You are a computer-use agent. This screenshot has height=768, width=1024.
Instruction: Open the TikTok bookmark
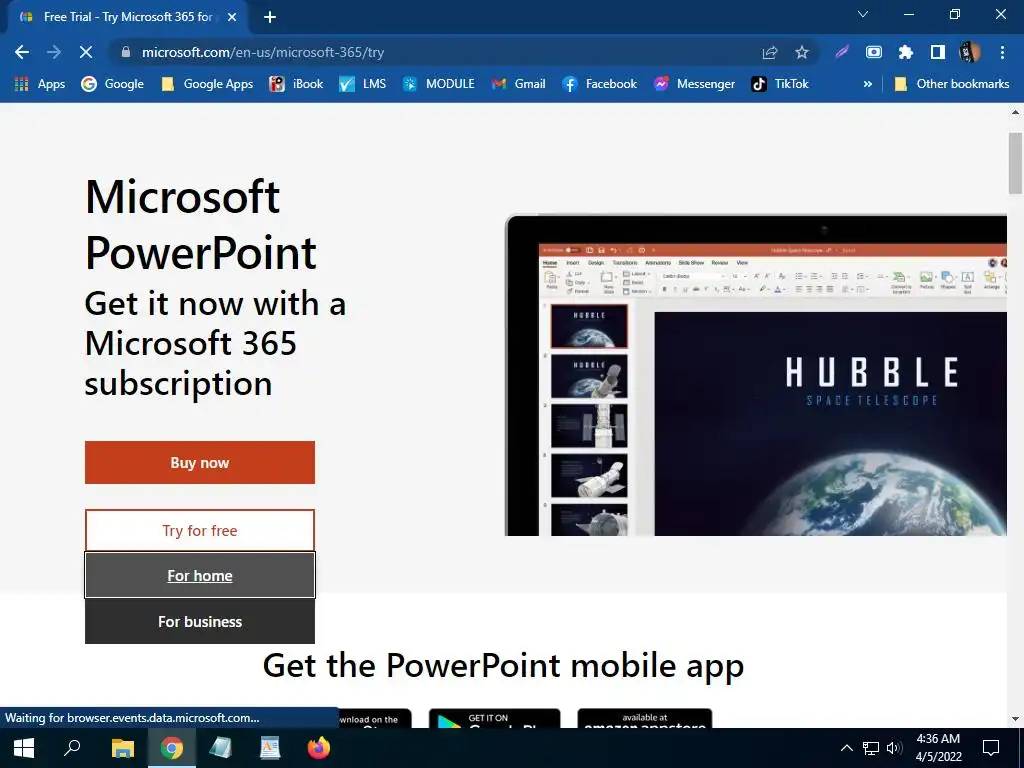pyautogui.click(x=780, y=84)
